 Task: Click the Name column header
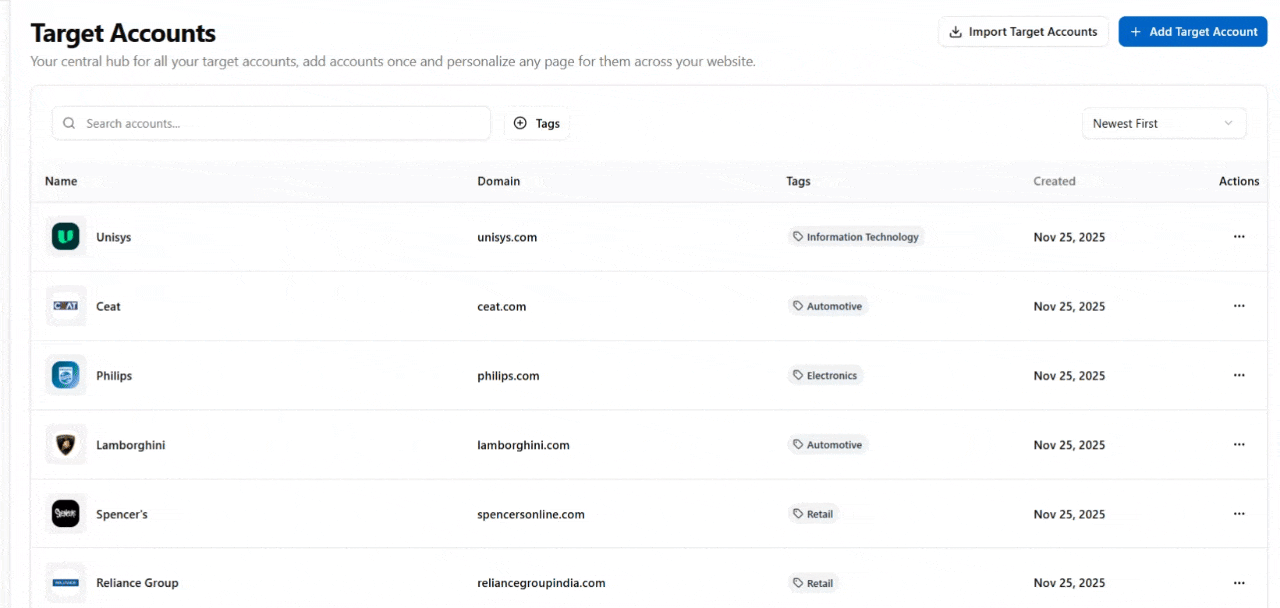click(x=61, y=181)
